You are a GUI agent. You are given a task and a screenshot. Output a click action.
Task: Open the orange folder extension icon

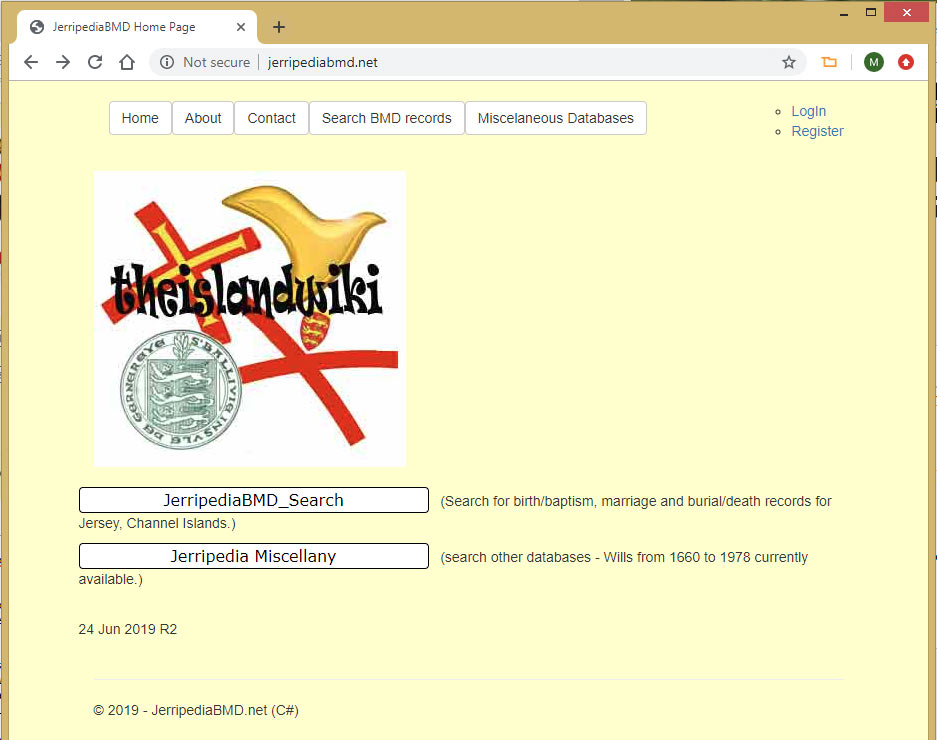click(x=829, y=62)
